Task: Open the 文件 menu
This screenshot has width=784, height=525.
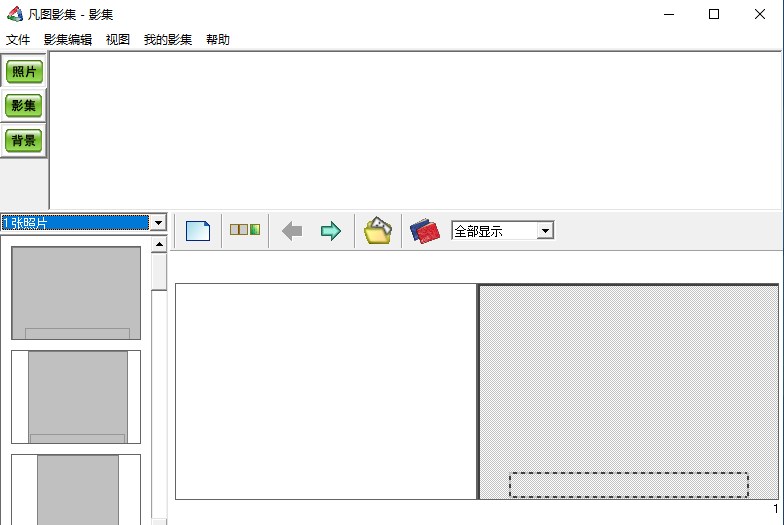Action: (x=18, y=40)
